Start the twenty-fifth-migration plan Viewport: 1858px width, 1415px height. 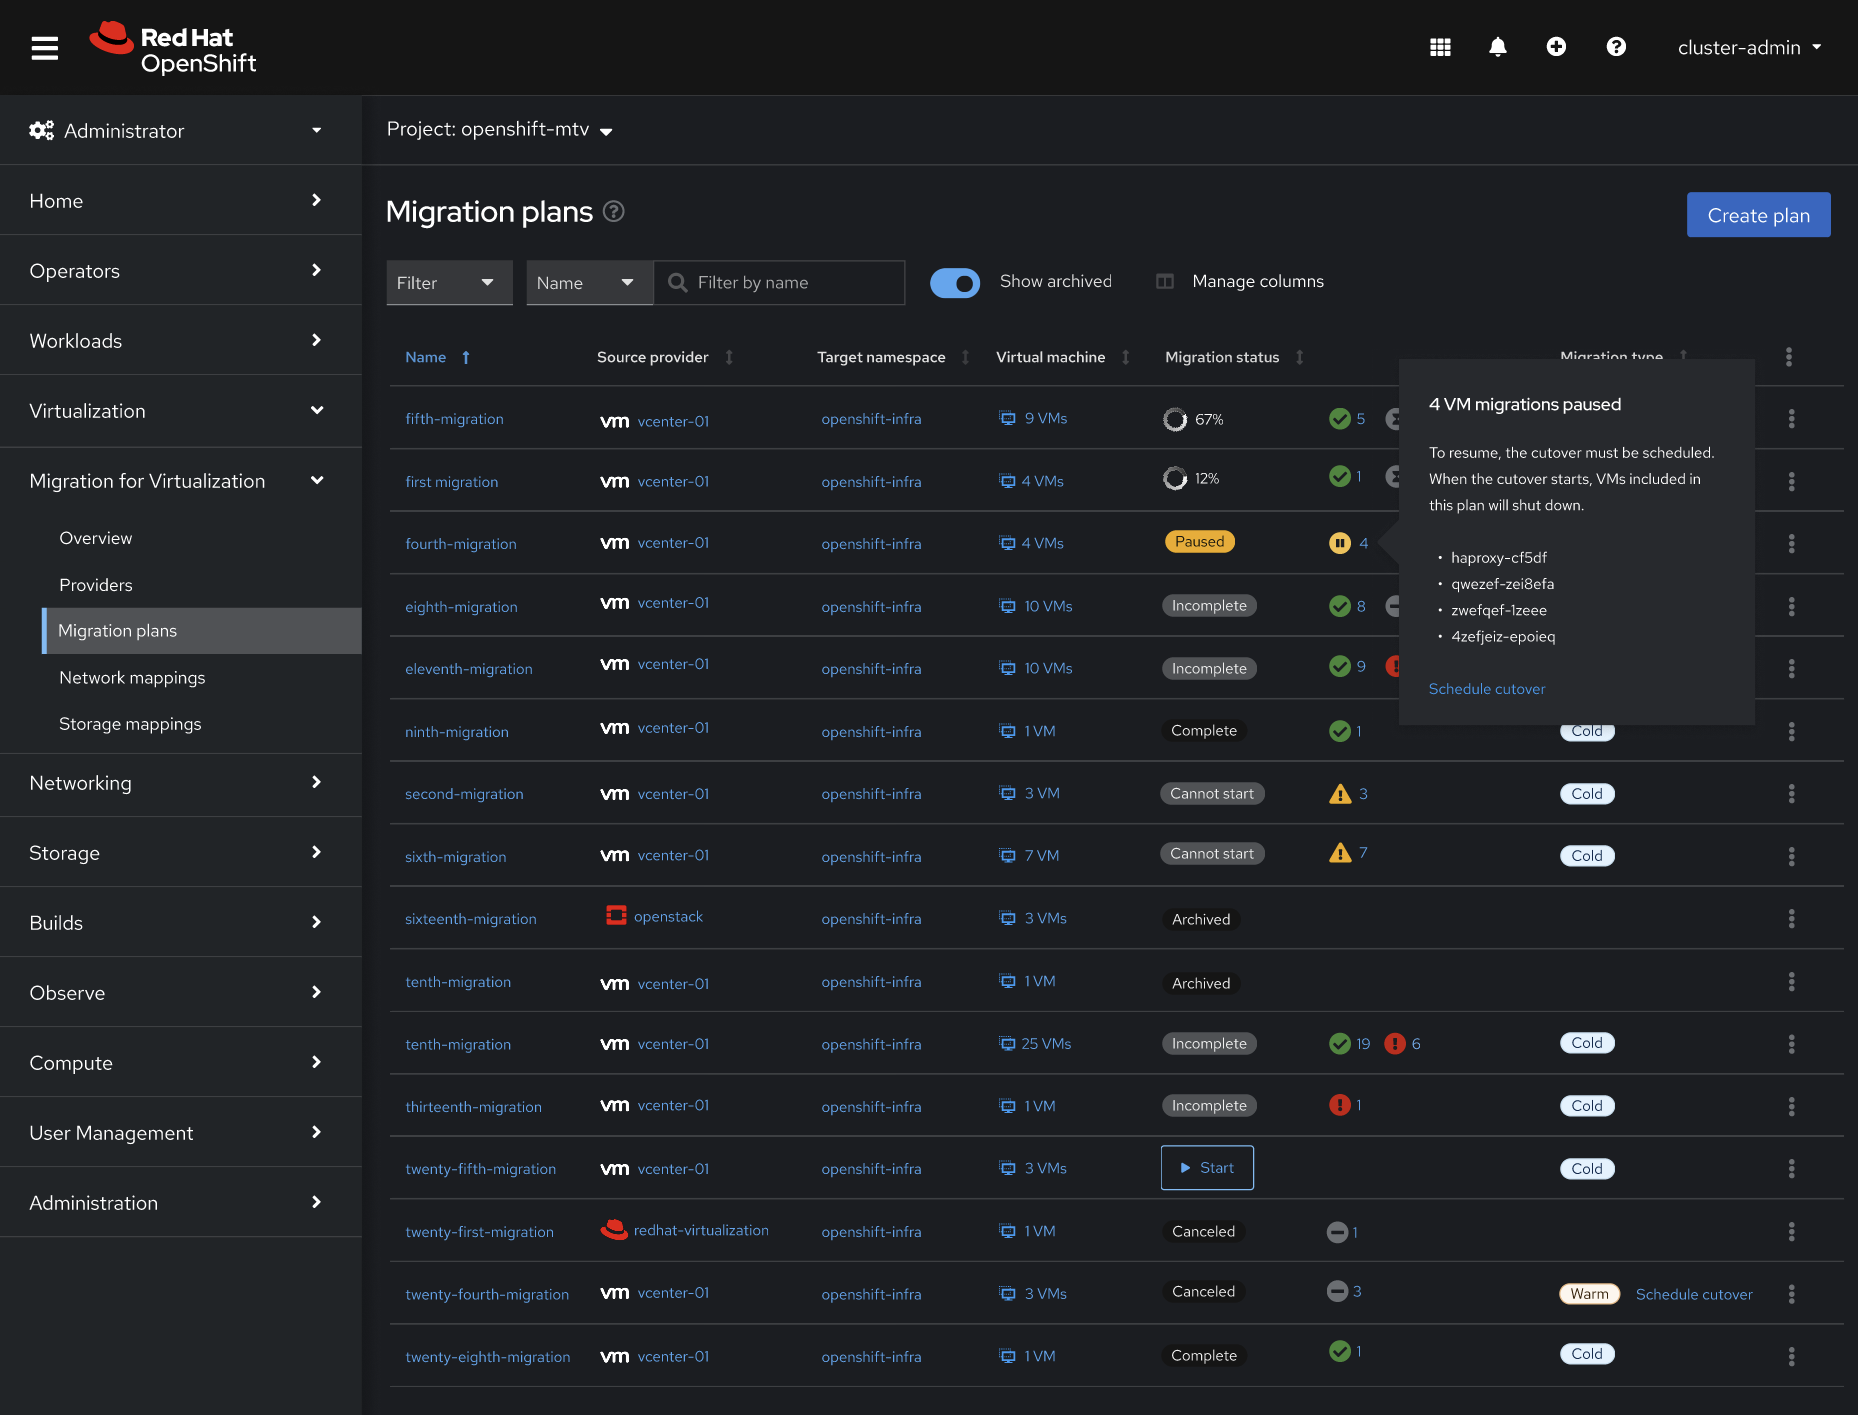(x=1206, y=1168)
